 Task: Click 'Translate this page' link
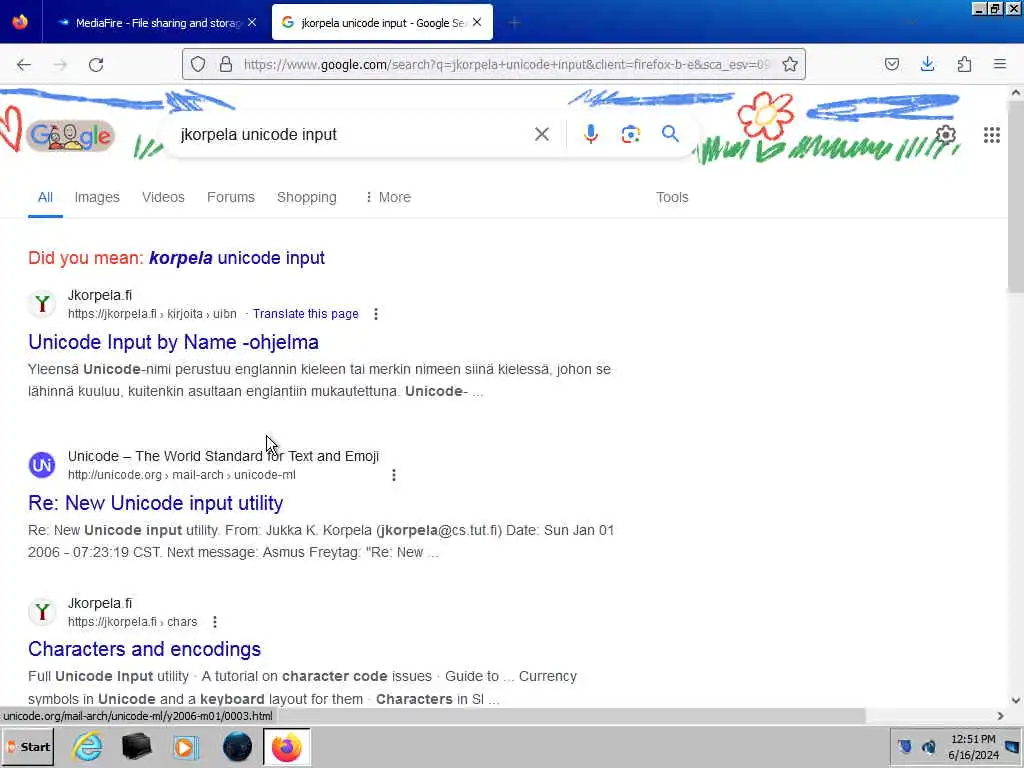(306, 314)
